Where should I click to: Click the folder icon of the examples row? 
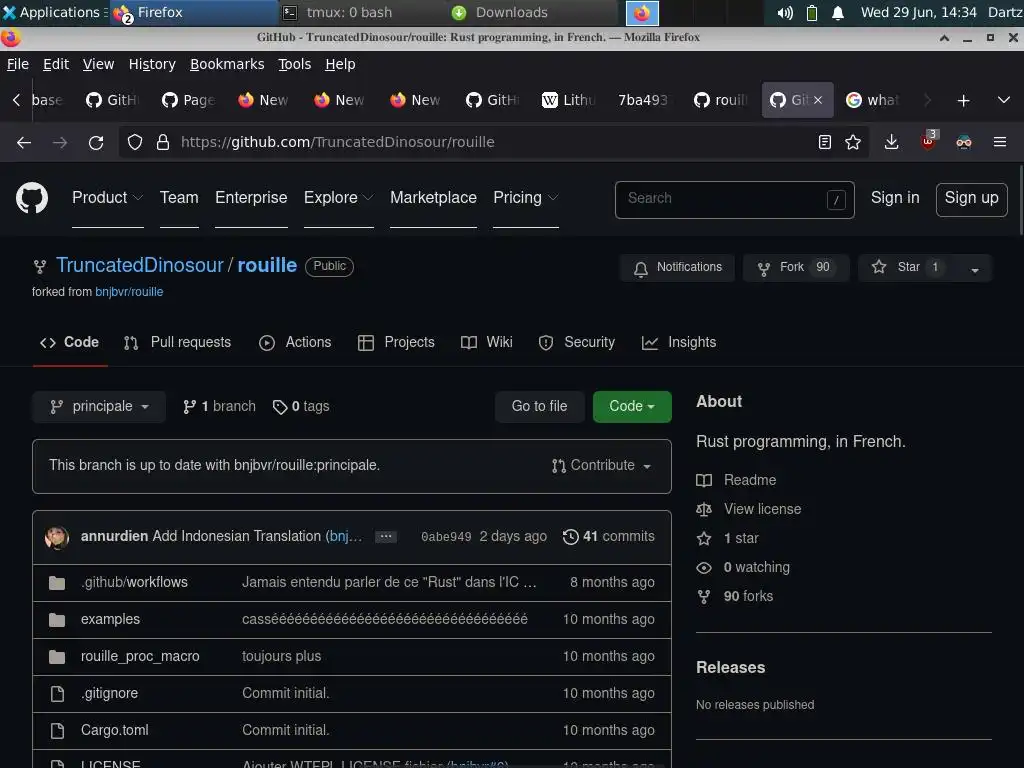57,620
